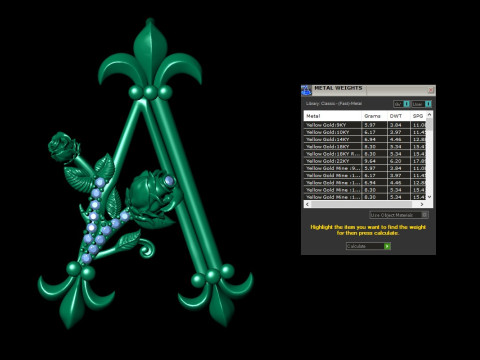Enable the Use Object Materials checkbox
Screen dimensions: 480x360
coord(425,215)
